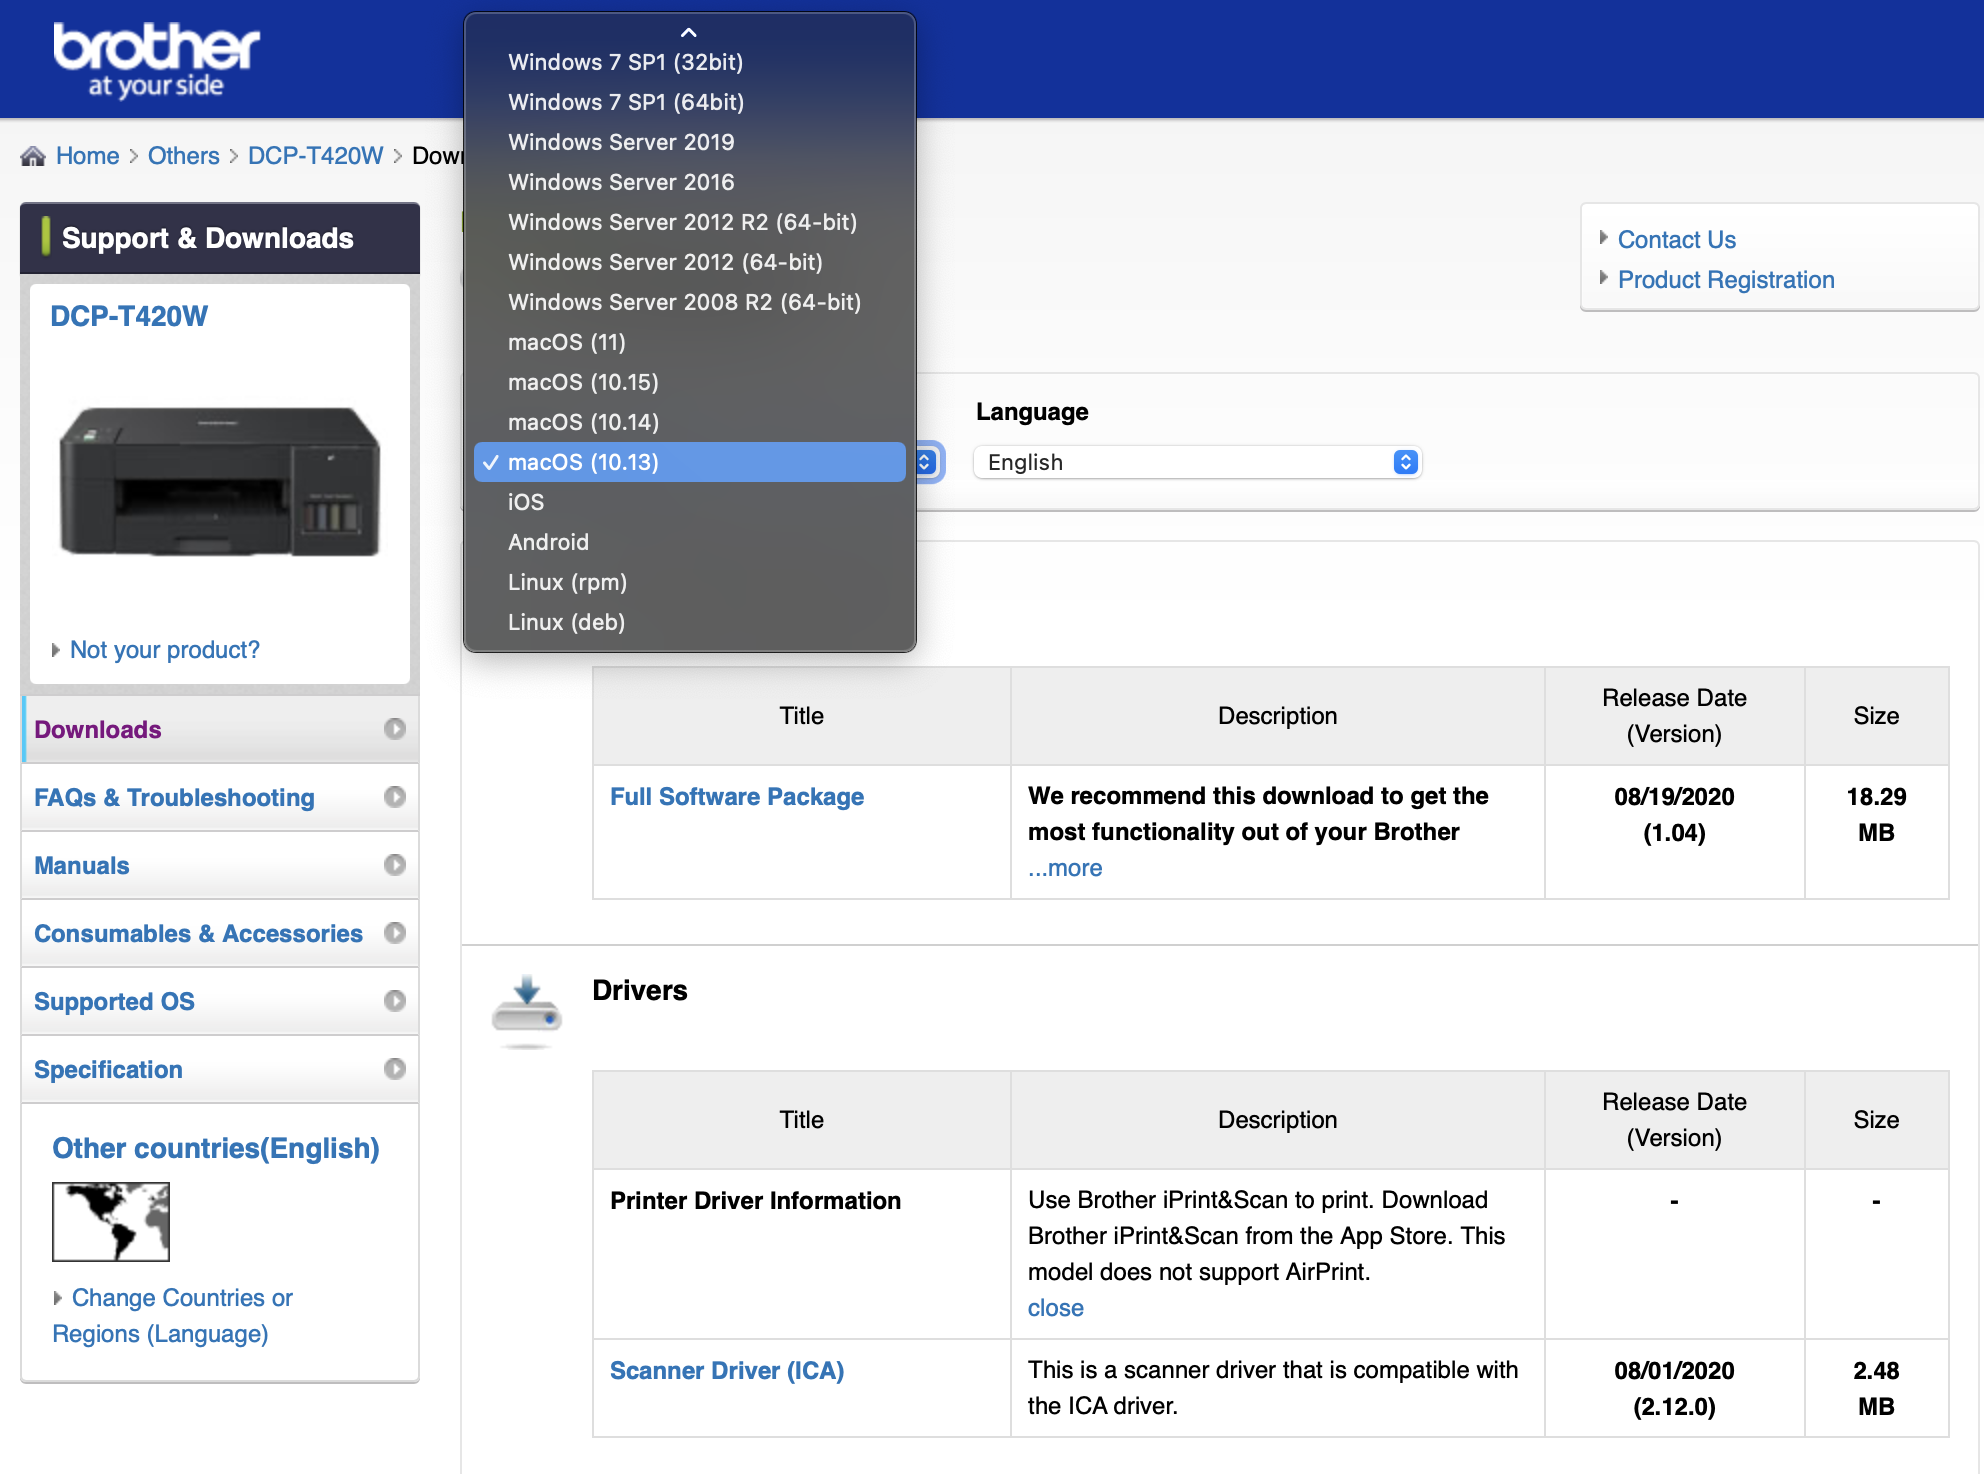Image resolution: width=1984 pixels, height=1474 pixels.
Task: Click the arrow icon beside Supported OS
Action: tap(395, 1001)
